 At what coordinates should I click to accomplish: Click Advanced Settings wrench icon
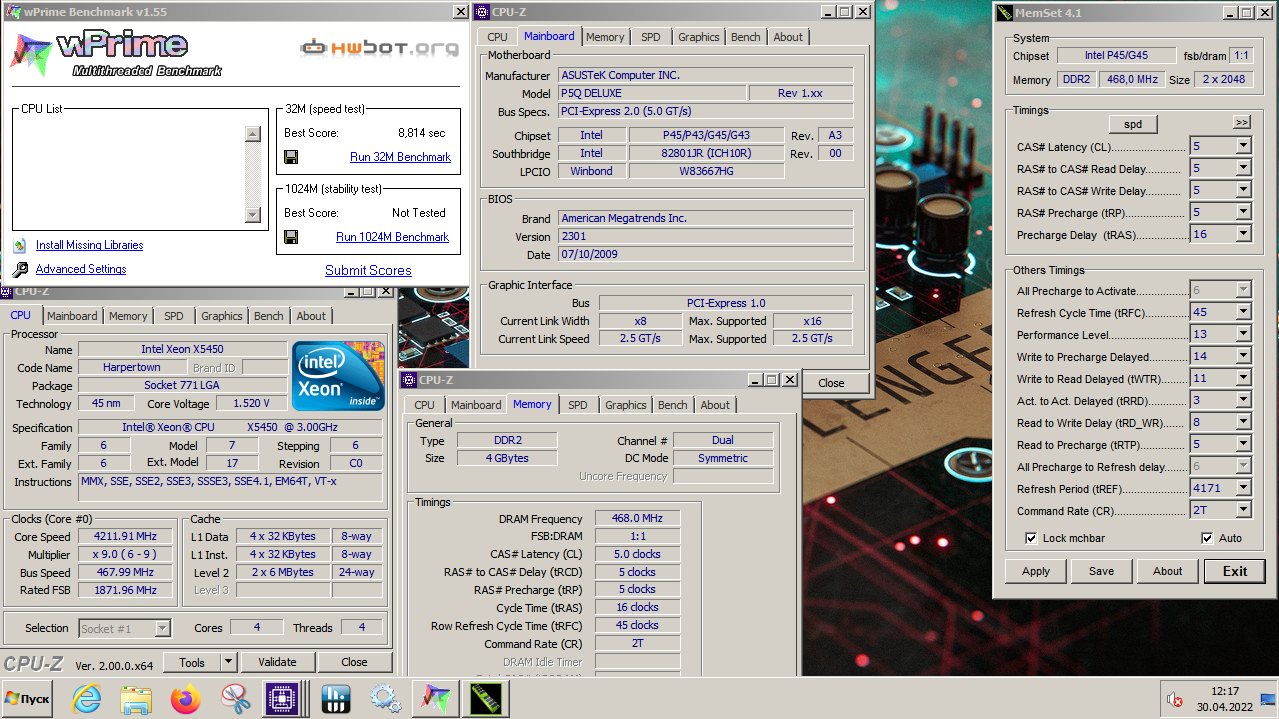pyautogui.click(x=20, y=270)
